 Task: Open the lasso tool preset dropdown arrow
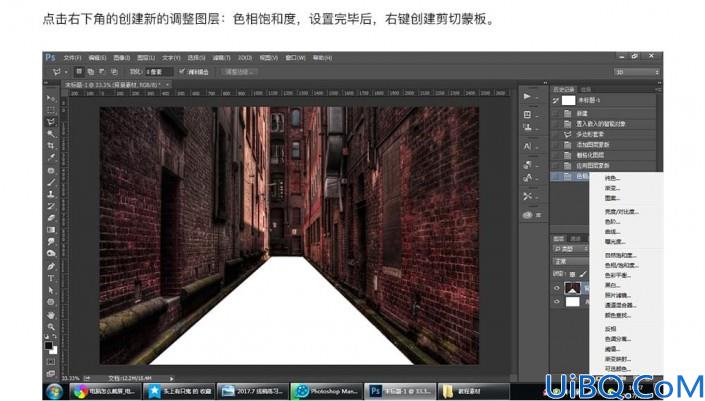pyautogui.click(x=66, y=72)
